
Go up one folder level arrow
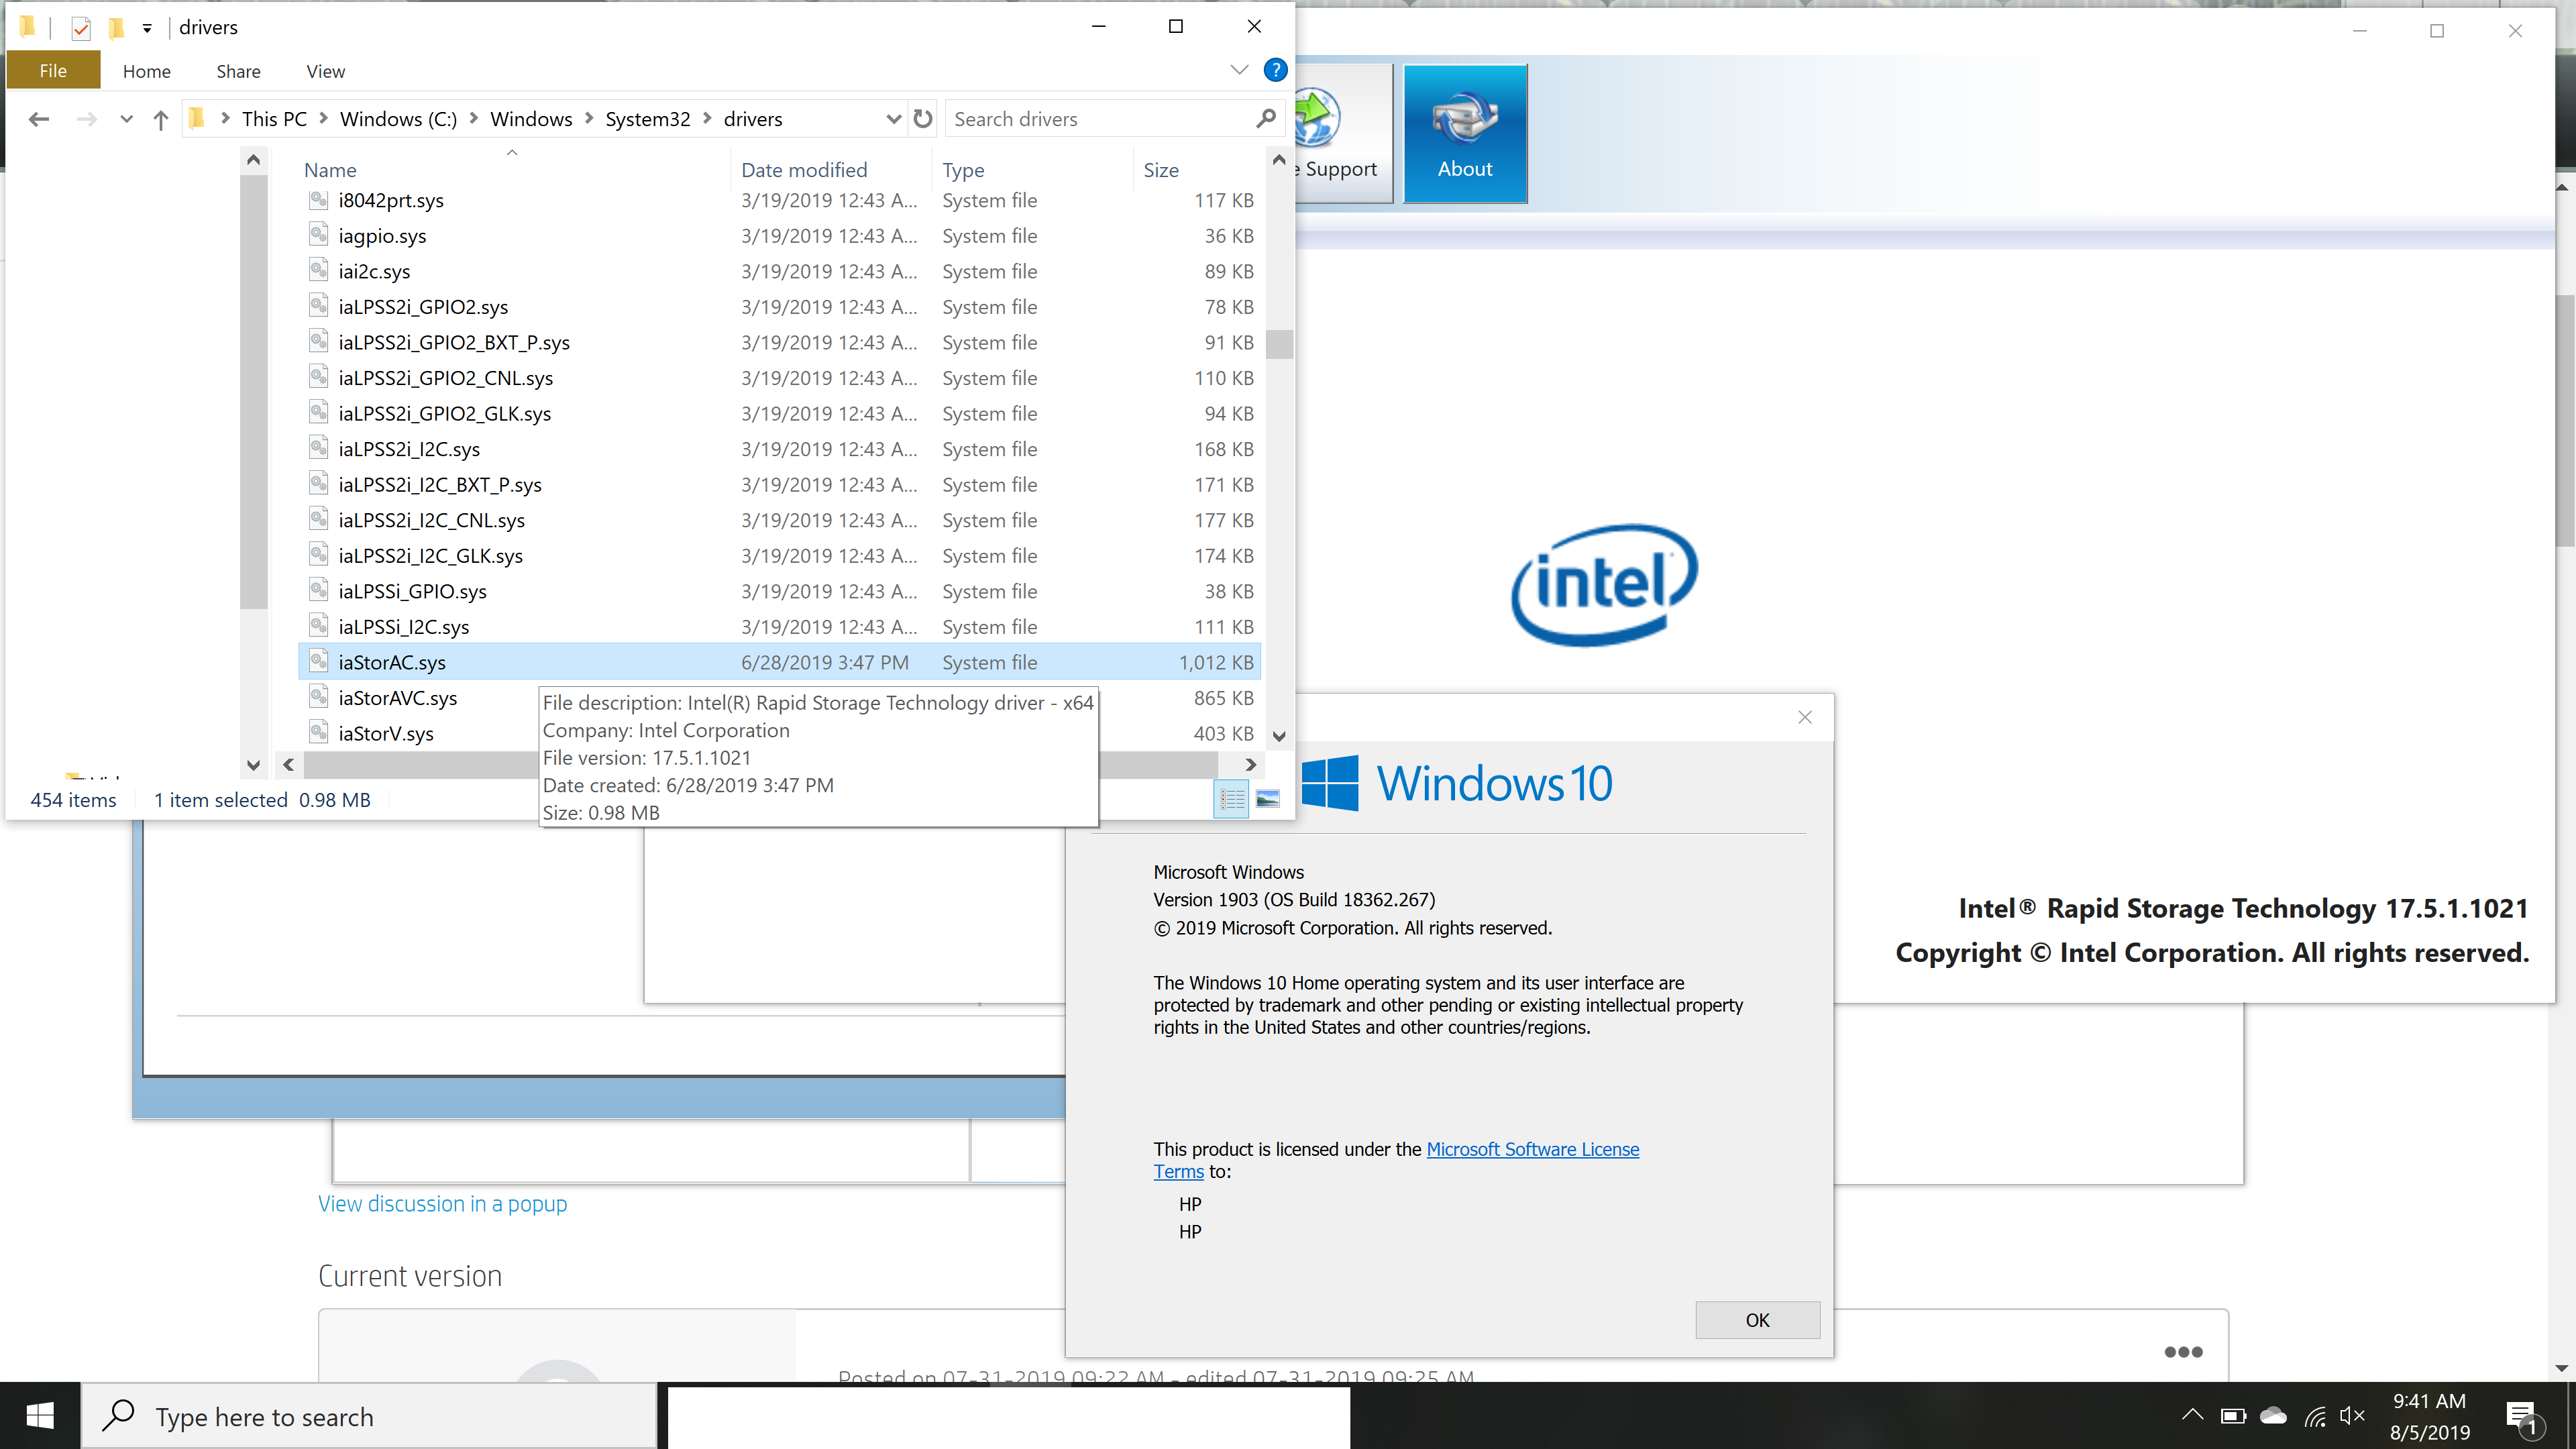161,120
